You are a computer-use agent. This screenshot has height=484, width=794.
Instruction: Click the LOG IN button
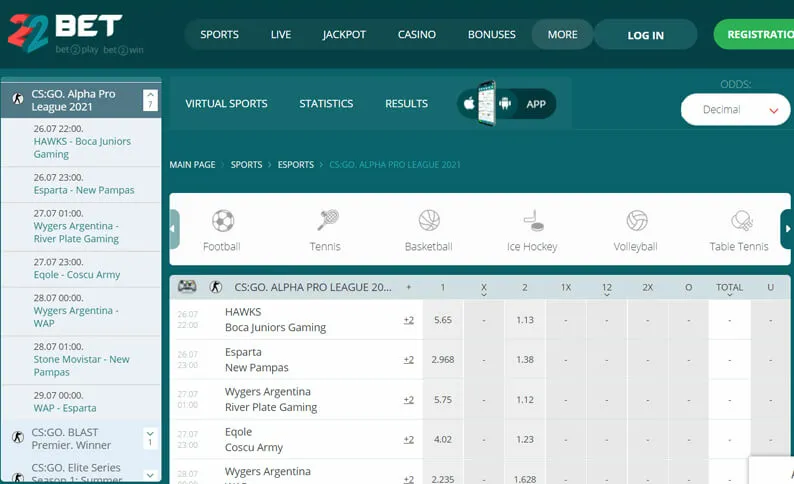coord(645,35)
